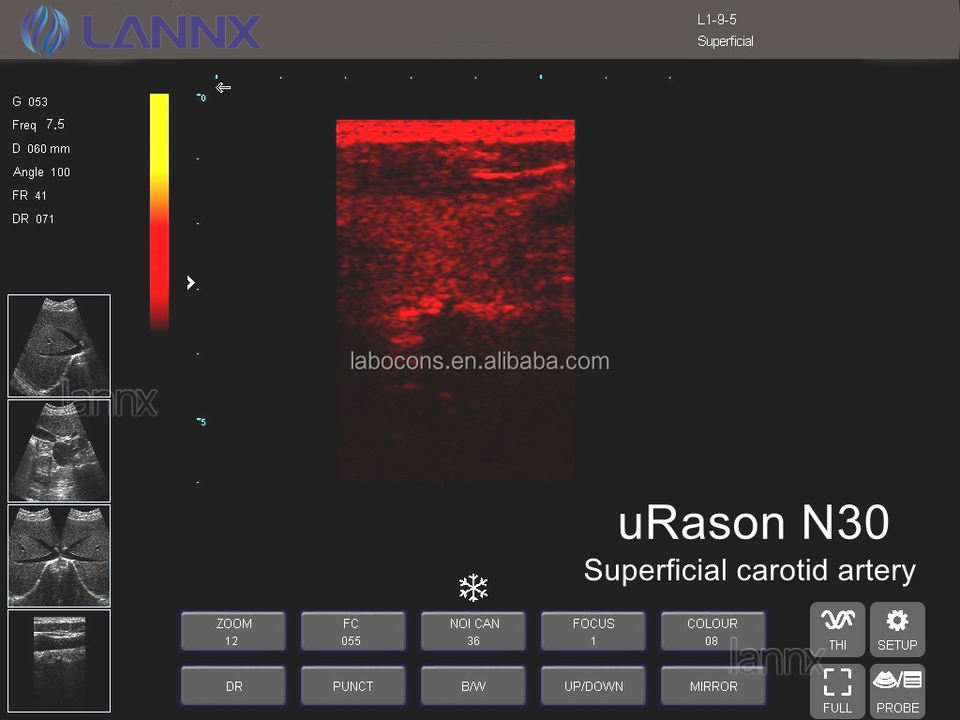Open the carotid artery thumbnail at bottom
The height and width of the screenshot is (720, 960).
(x=59, y=661)
